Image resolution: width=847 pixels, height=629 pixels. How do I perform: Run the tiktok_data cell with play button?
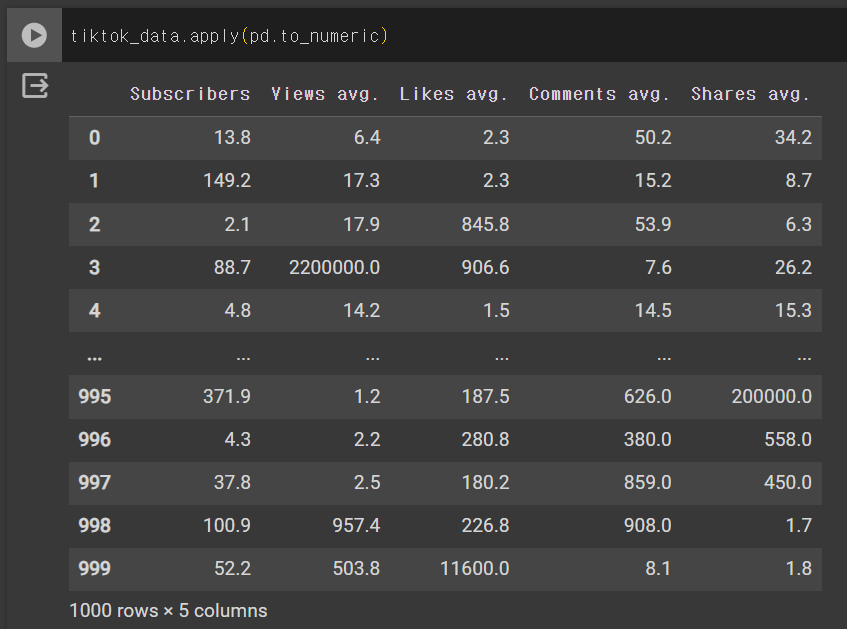pos(34,35)
